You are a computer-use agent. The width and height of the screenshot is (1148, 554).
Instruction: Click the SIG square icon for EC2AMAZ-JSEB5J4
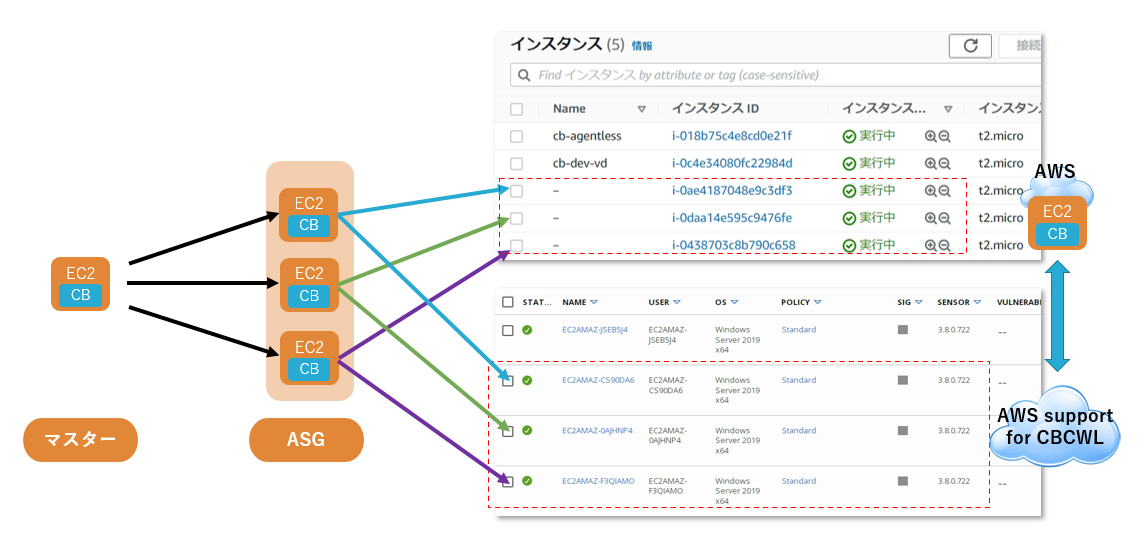(x=903, y=330)
